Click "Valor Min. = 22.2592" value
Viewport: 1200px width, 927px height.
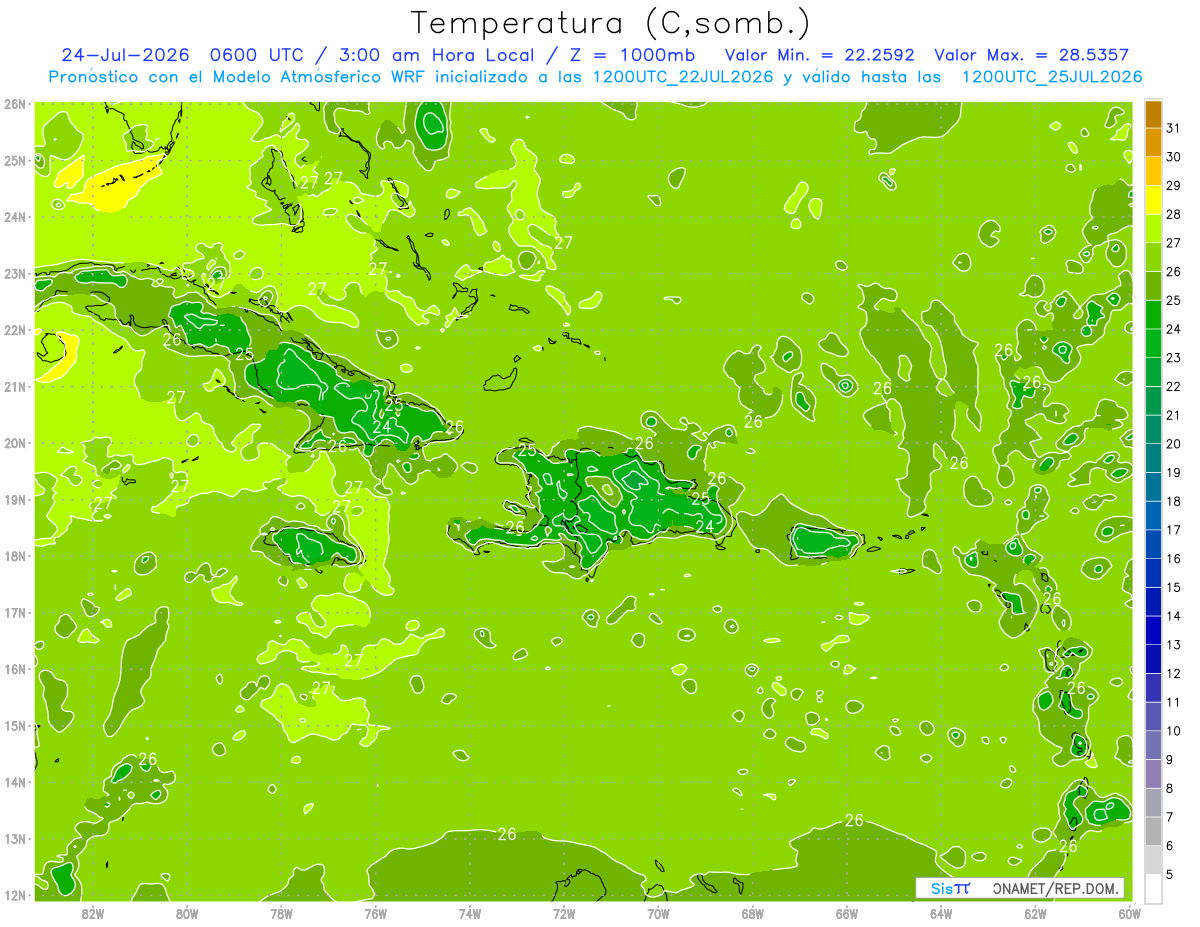[819, 55]
